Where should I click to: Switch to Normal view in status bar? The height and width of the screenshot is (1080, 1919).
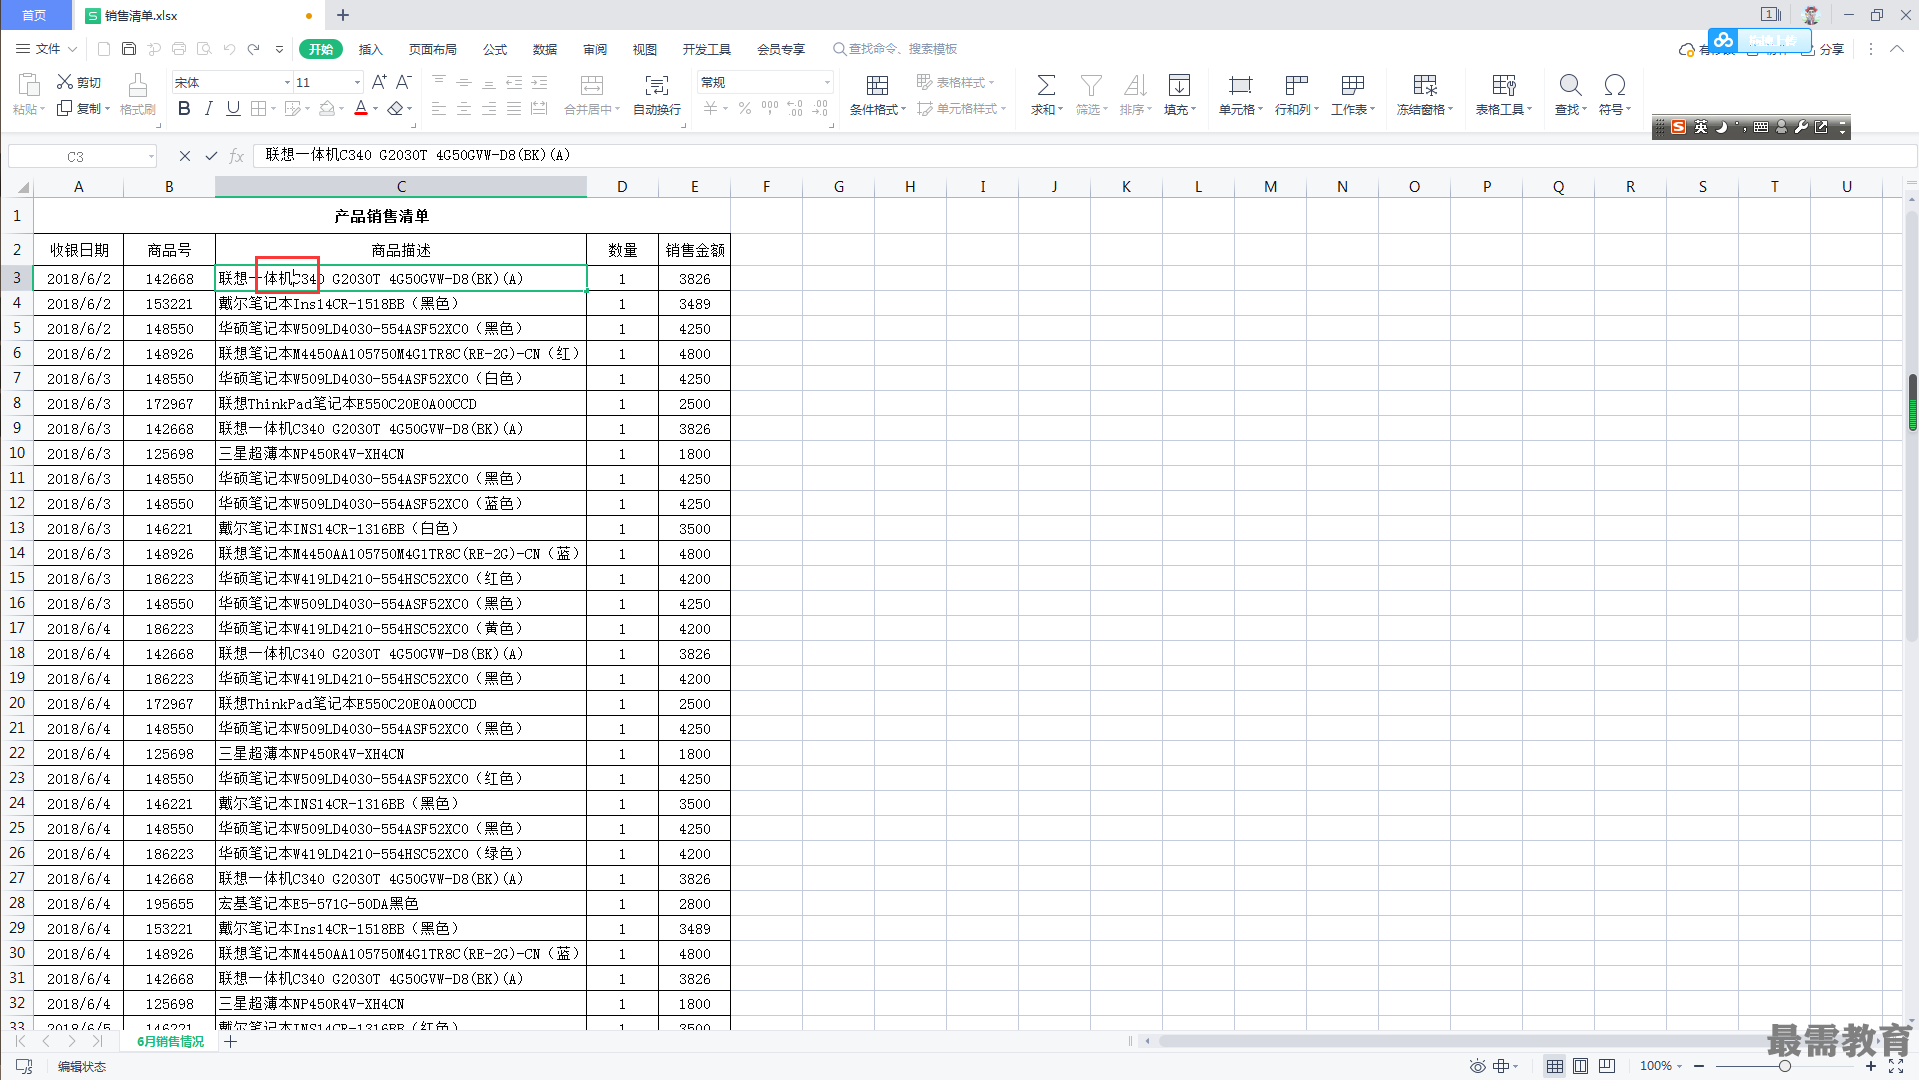[x=1554, y=1066]
